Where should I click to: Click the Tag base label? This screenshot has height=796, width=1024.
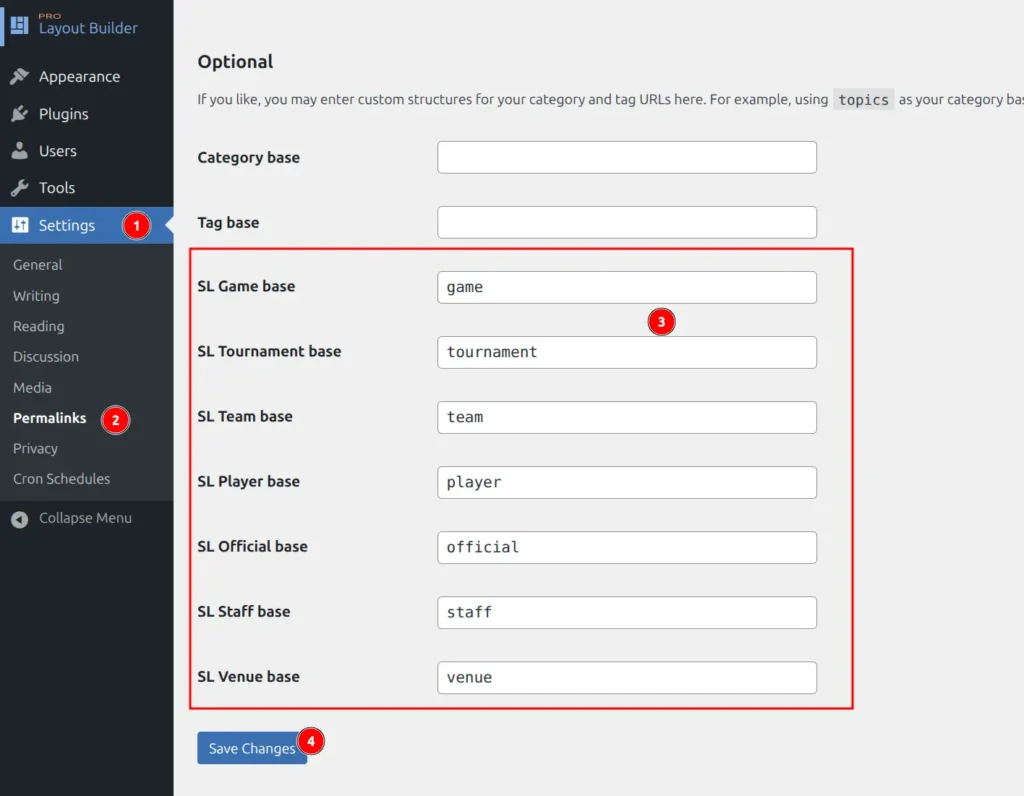(228, 223)
